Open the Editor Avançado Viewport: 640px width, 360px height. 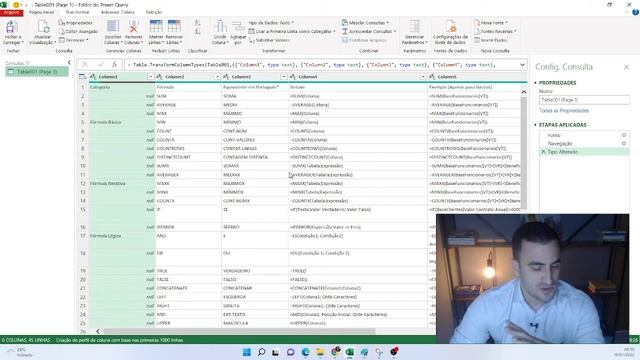coord(78,31)
